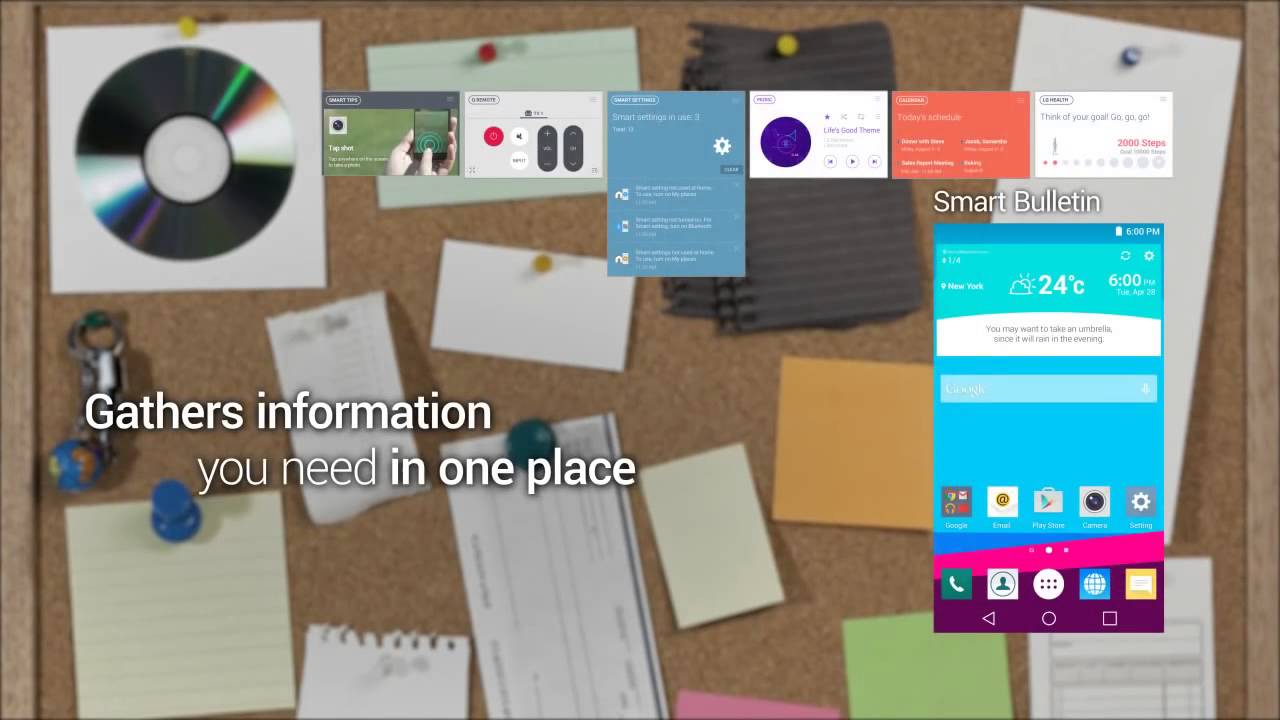Tap the red power button on Q Remote

click(493, 137)
